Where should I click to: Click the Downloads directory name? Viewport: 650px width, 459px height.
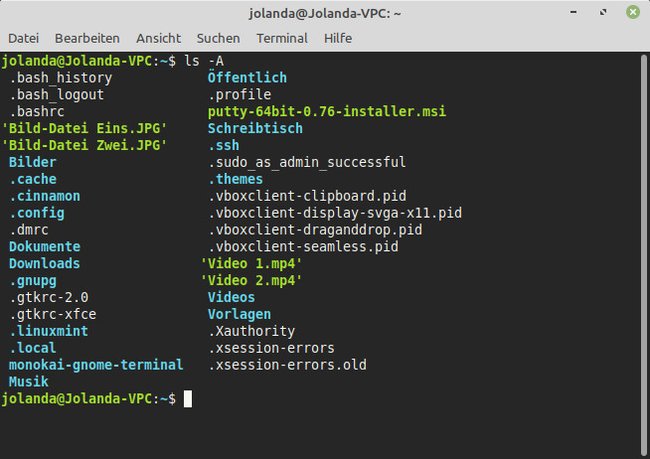(44, 264)
